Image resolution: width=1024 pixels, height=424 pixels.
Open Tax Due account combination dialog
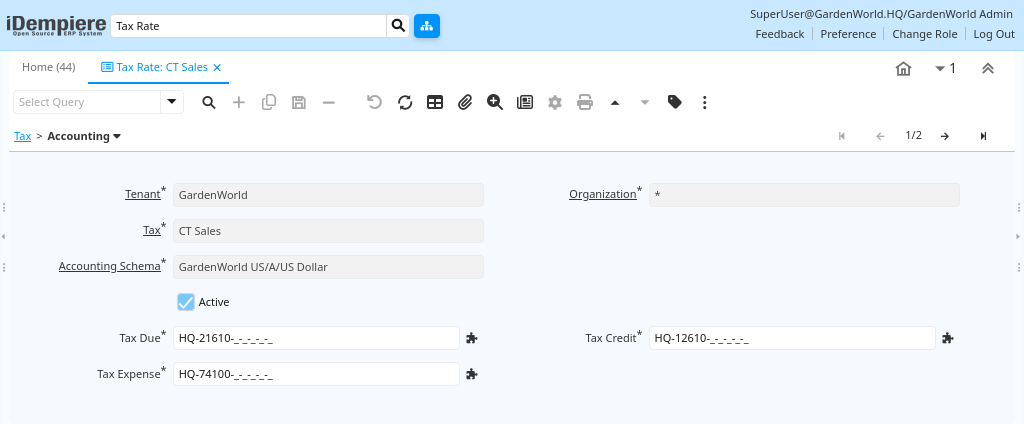coord(472,338)
